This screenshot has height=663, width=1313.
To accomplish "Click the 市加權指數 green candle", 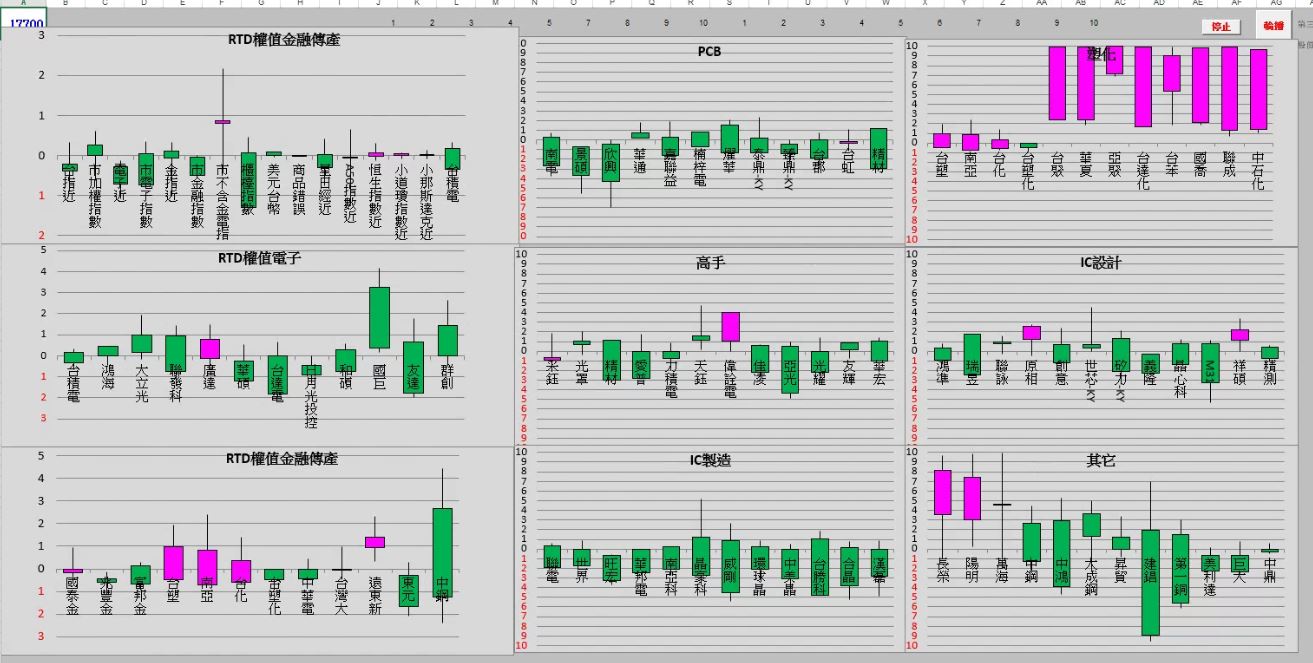I will point(95,149).
